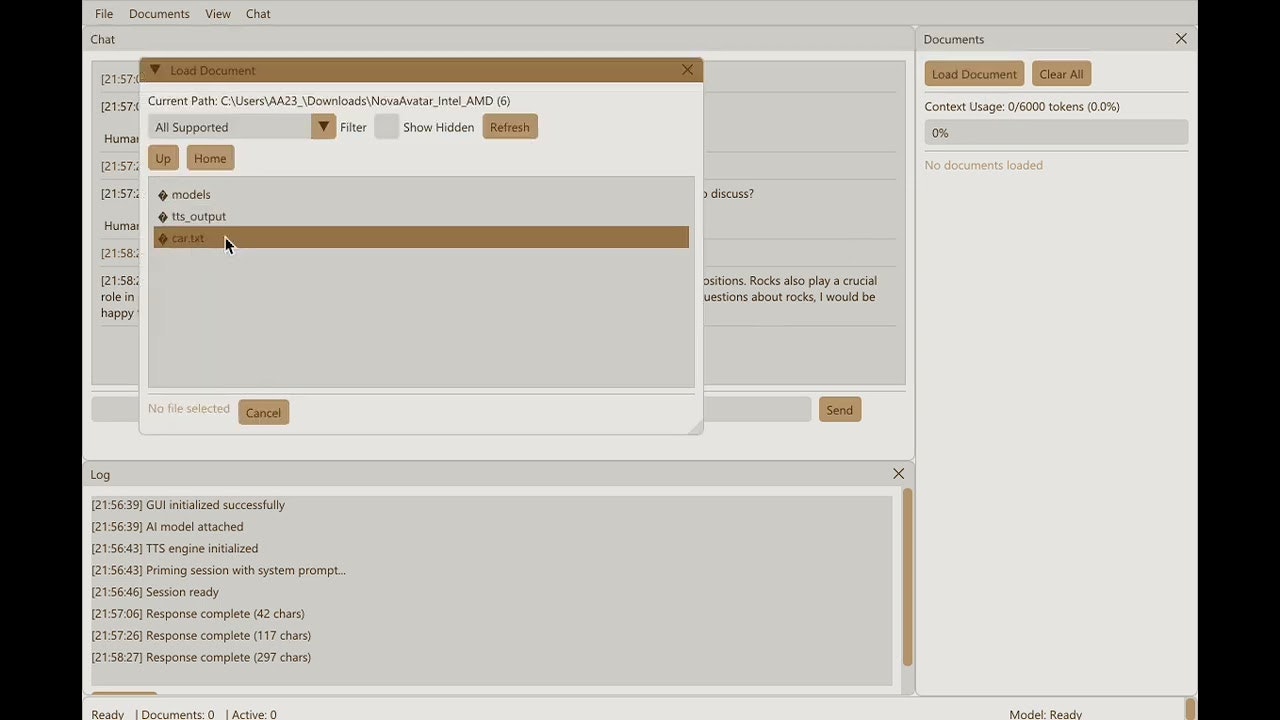The height and width of the screenshot is (720, 1280).
Task: Click the Chat panel title
Action: point(102,39)
